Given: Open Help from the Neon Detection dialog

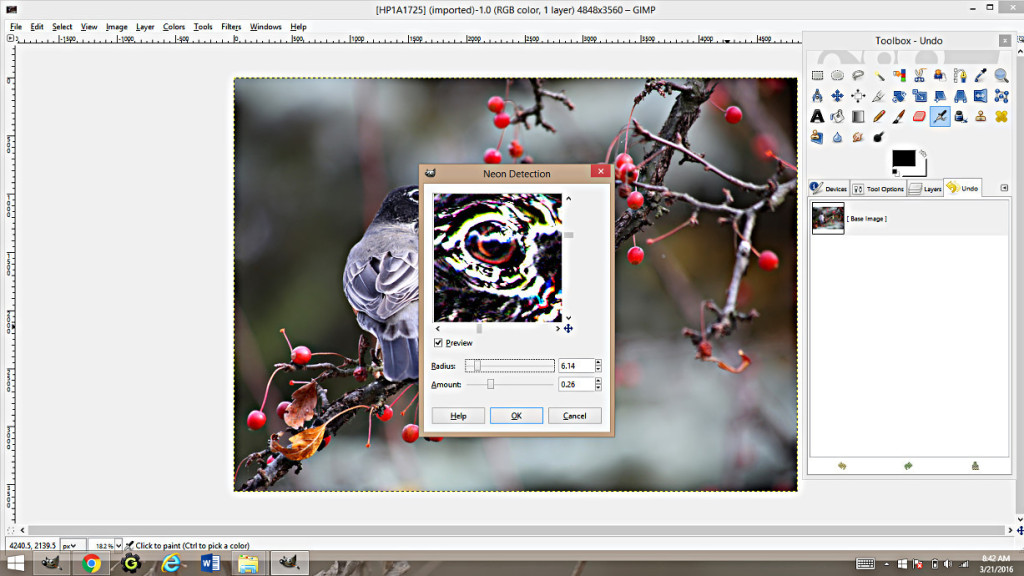Looking at the screenshot, I should point(457,415).
